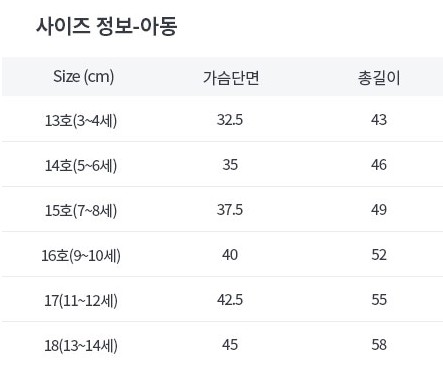The width and height of the screenshot is (443, 370).
Task: Click the 총길이 column header
Action: (379, 78)
